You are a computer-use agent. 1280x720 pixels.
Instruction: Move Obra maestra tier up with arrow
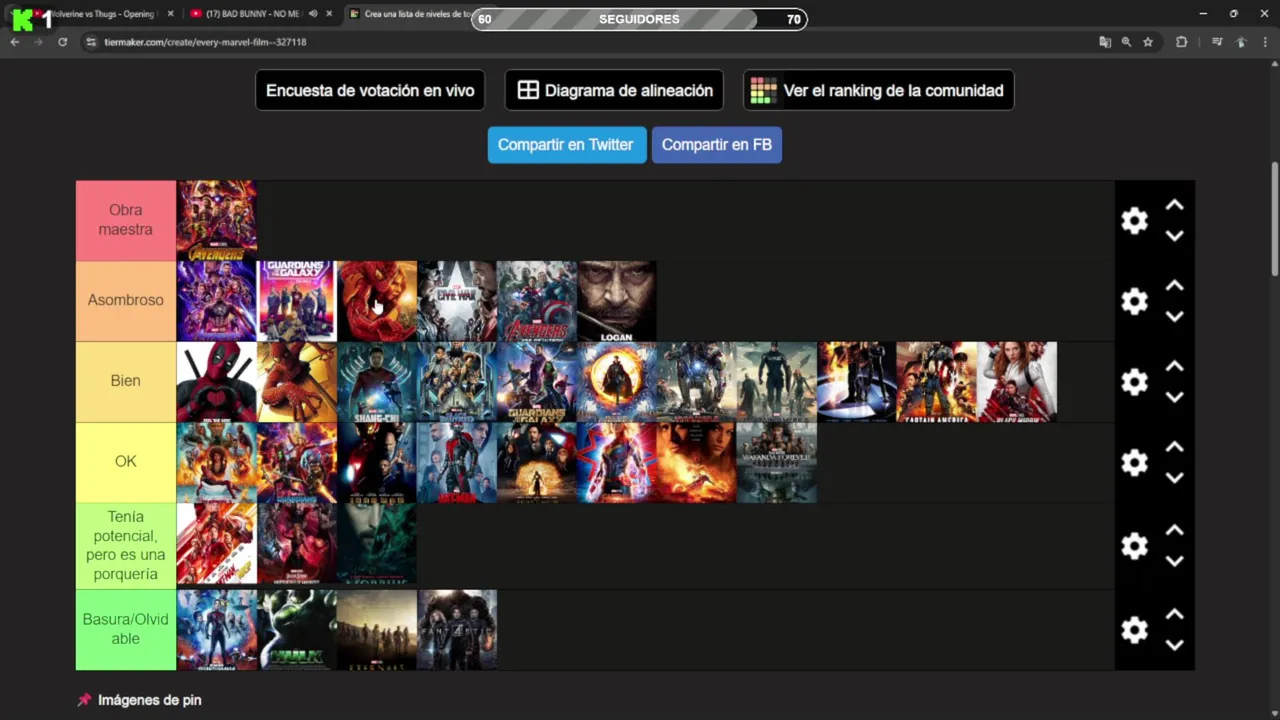[x=1175, y=205]
